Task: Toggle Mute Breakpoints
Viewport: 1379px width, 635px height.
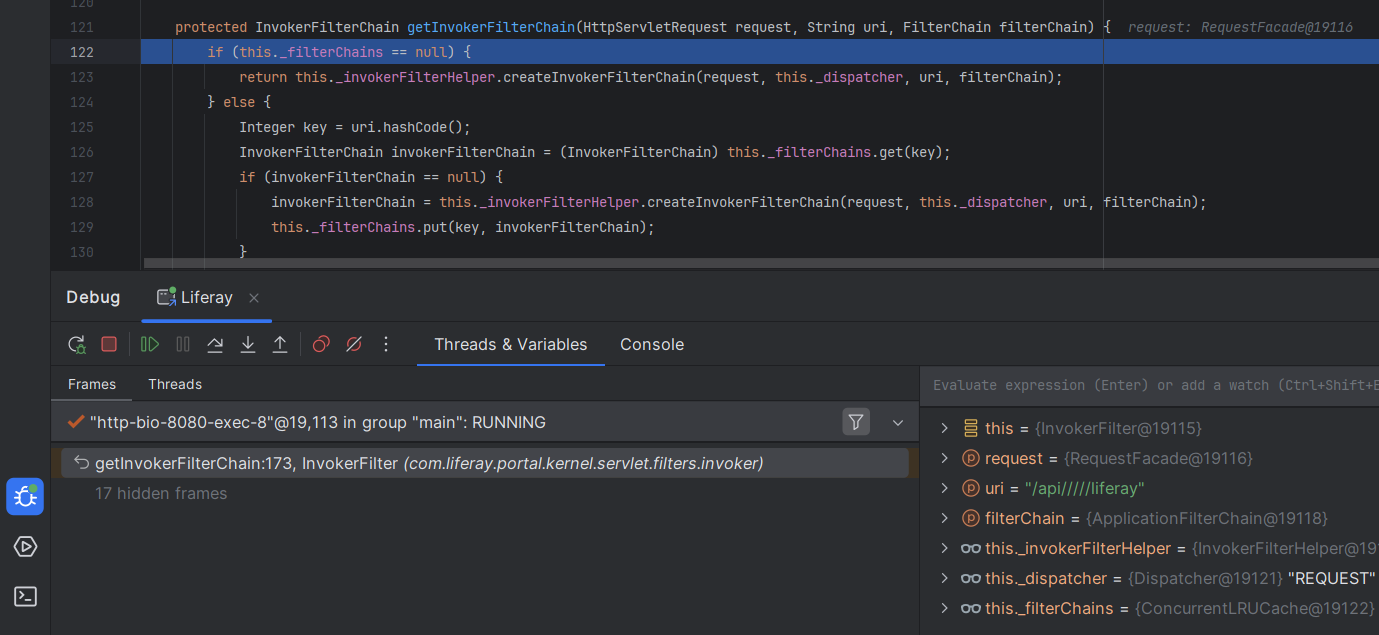Action: (354, 344)
